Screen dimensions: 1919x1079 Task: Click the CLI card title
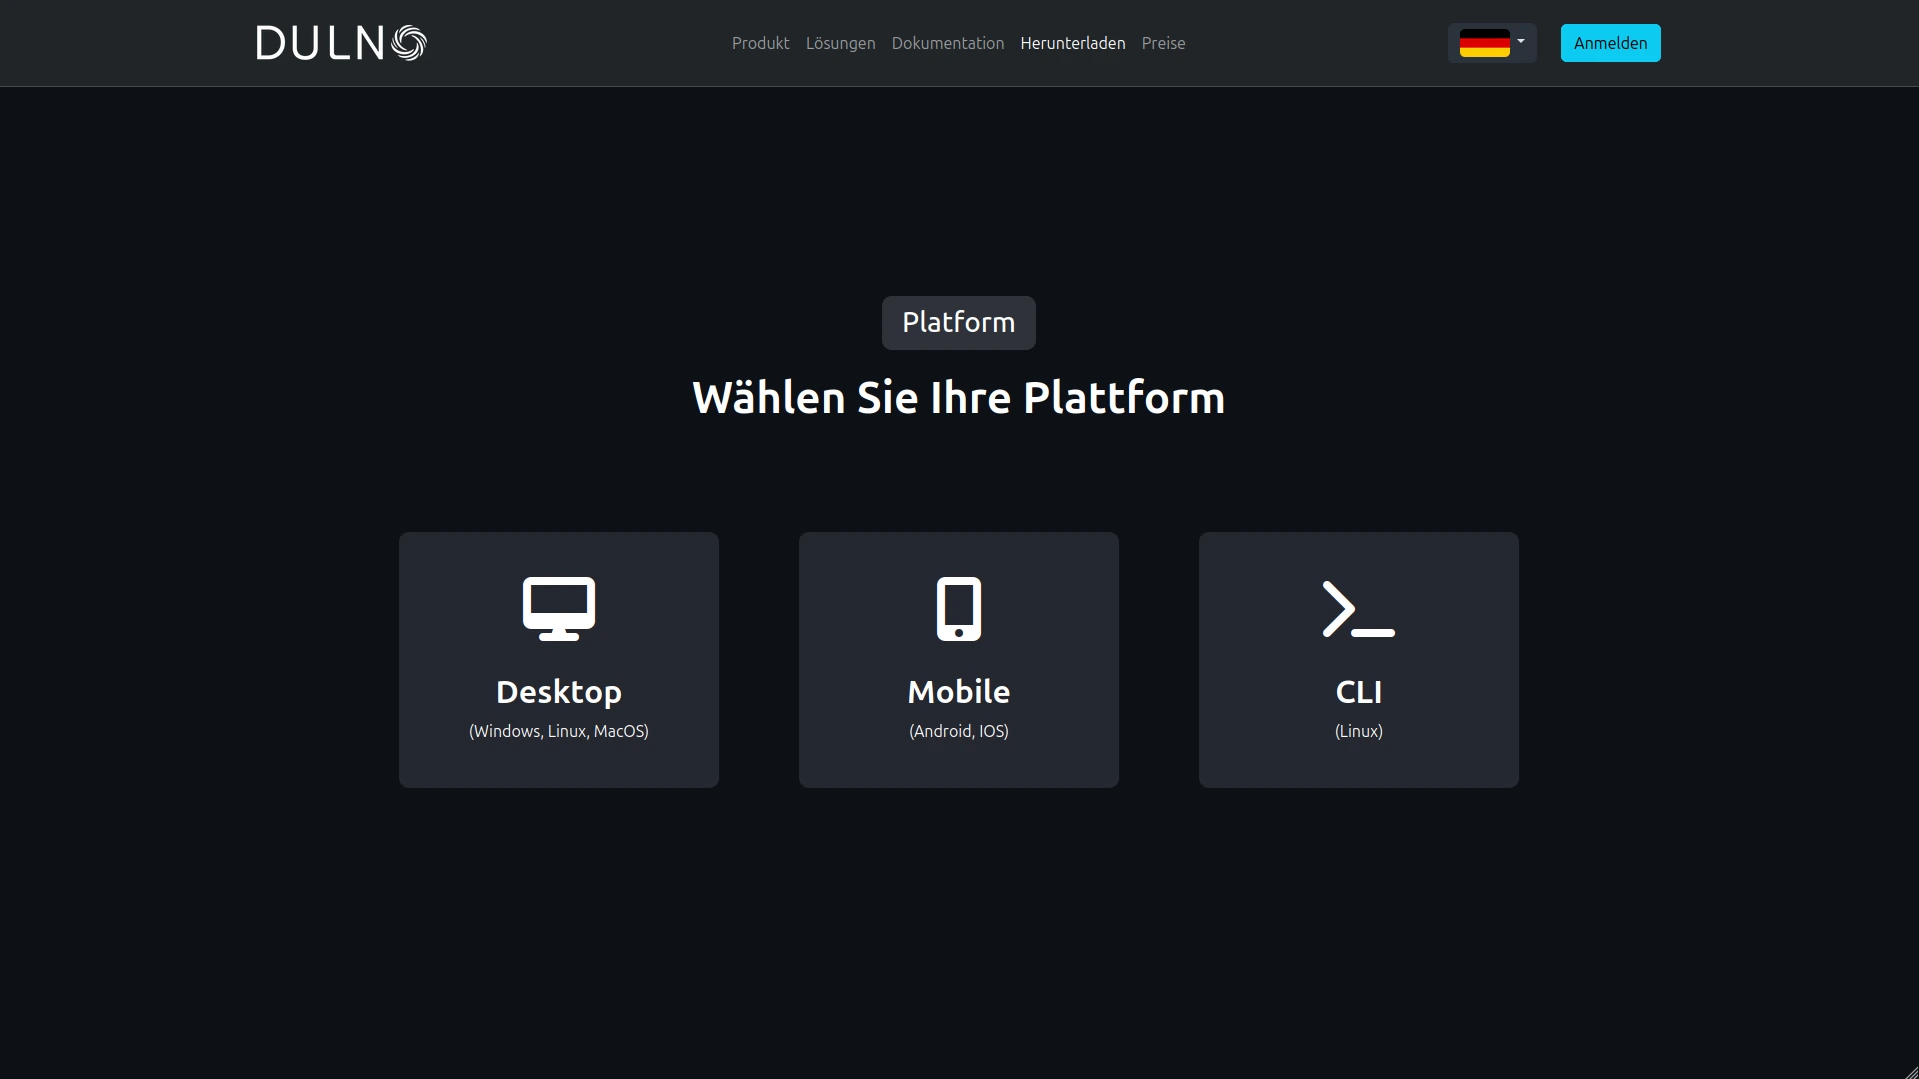1358,691
